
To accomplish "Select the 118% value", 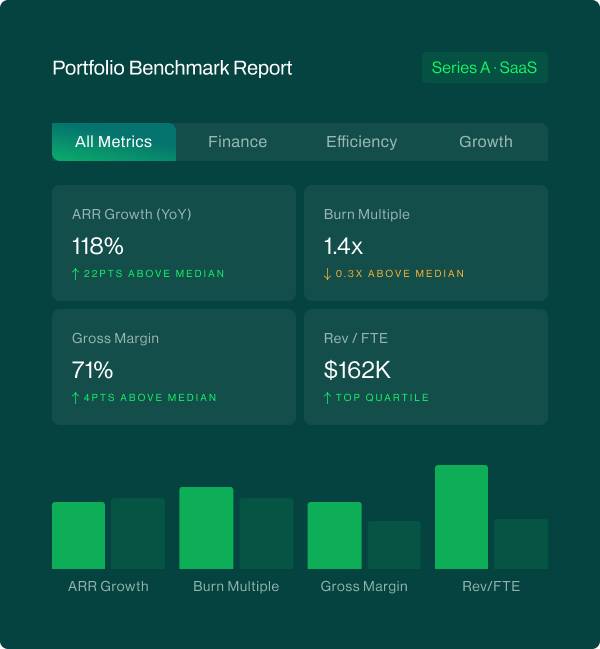I will 98,246.
